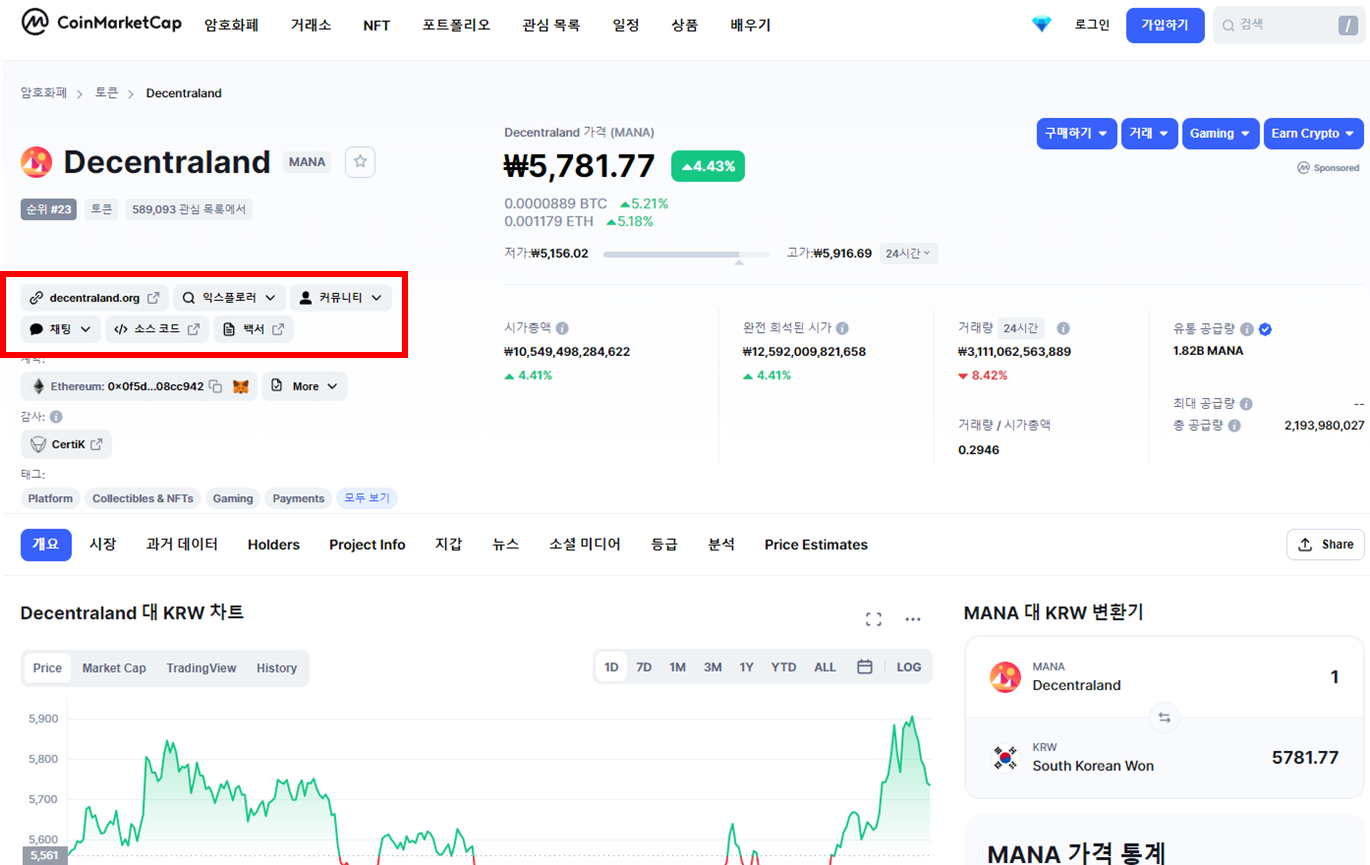
Task: Open chart calendar date picker
Action: (x=865, y=667)
